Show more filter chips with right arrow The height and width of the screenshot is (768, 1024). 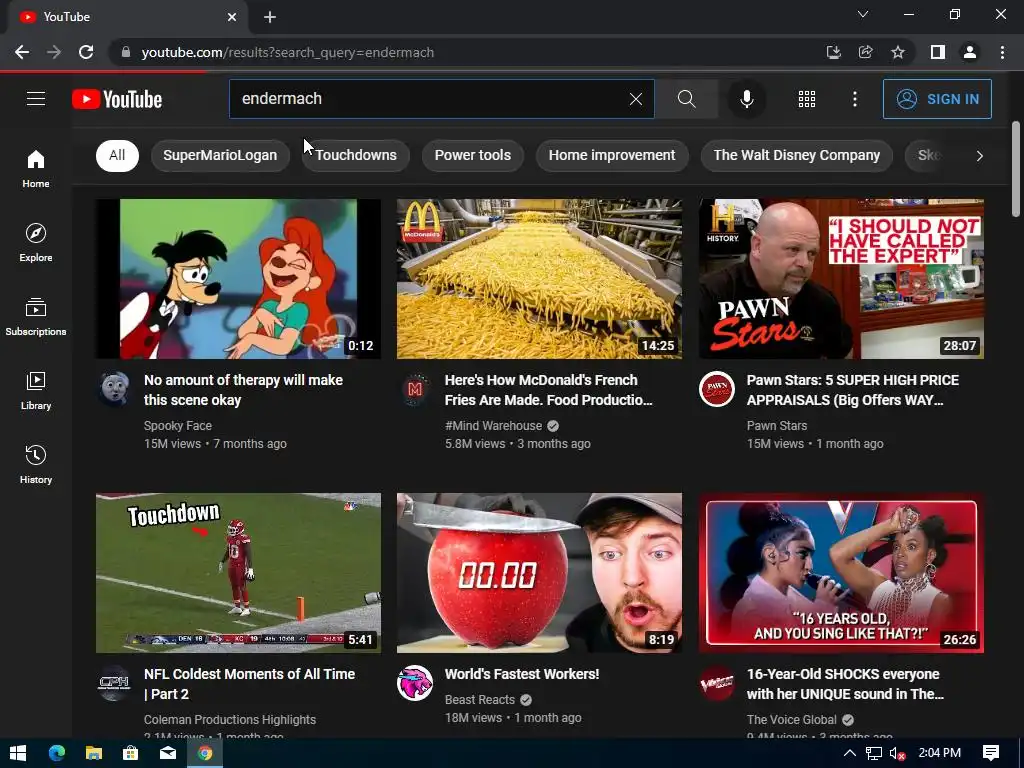pyautogui.click(x=979, y=155)
